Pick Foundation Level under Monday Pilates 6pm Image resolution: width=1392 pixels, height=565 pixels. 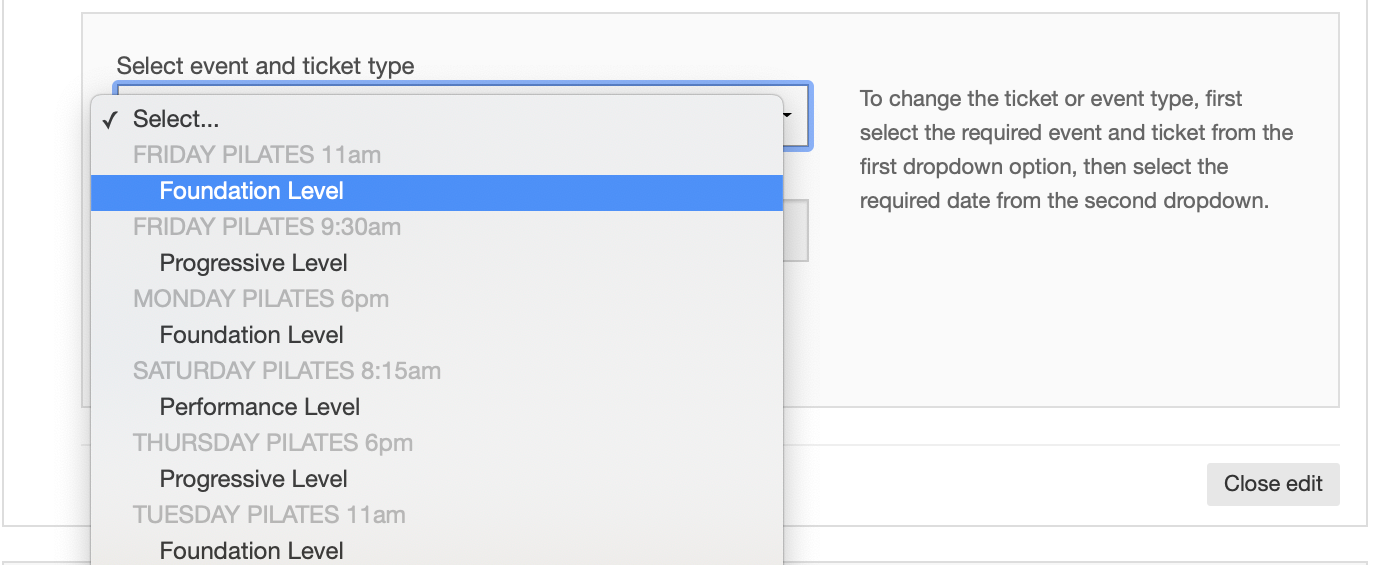pos(251,335)
